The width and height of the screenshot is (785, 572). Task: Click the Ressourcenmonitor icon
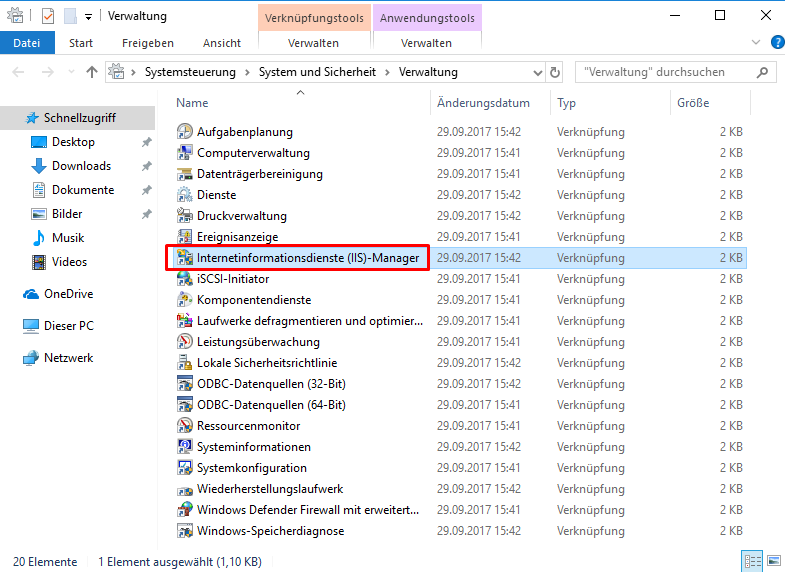pos(185,426)
